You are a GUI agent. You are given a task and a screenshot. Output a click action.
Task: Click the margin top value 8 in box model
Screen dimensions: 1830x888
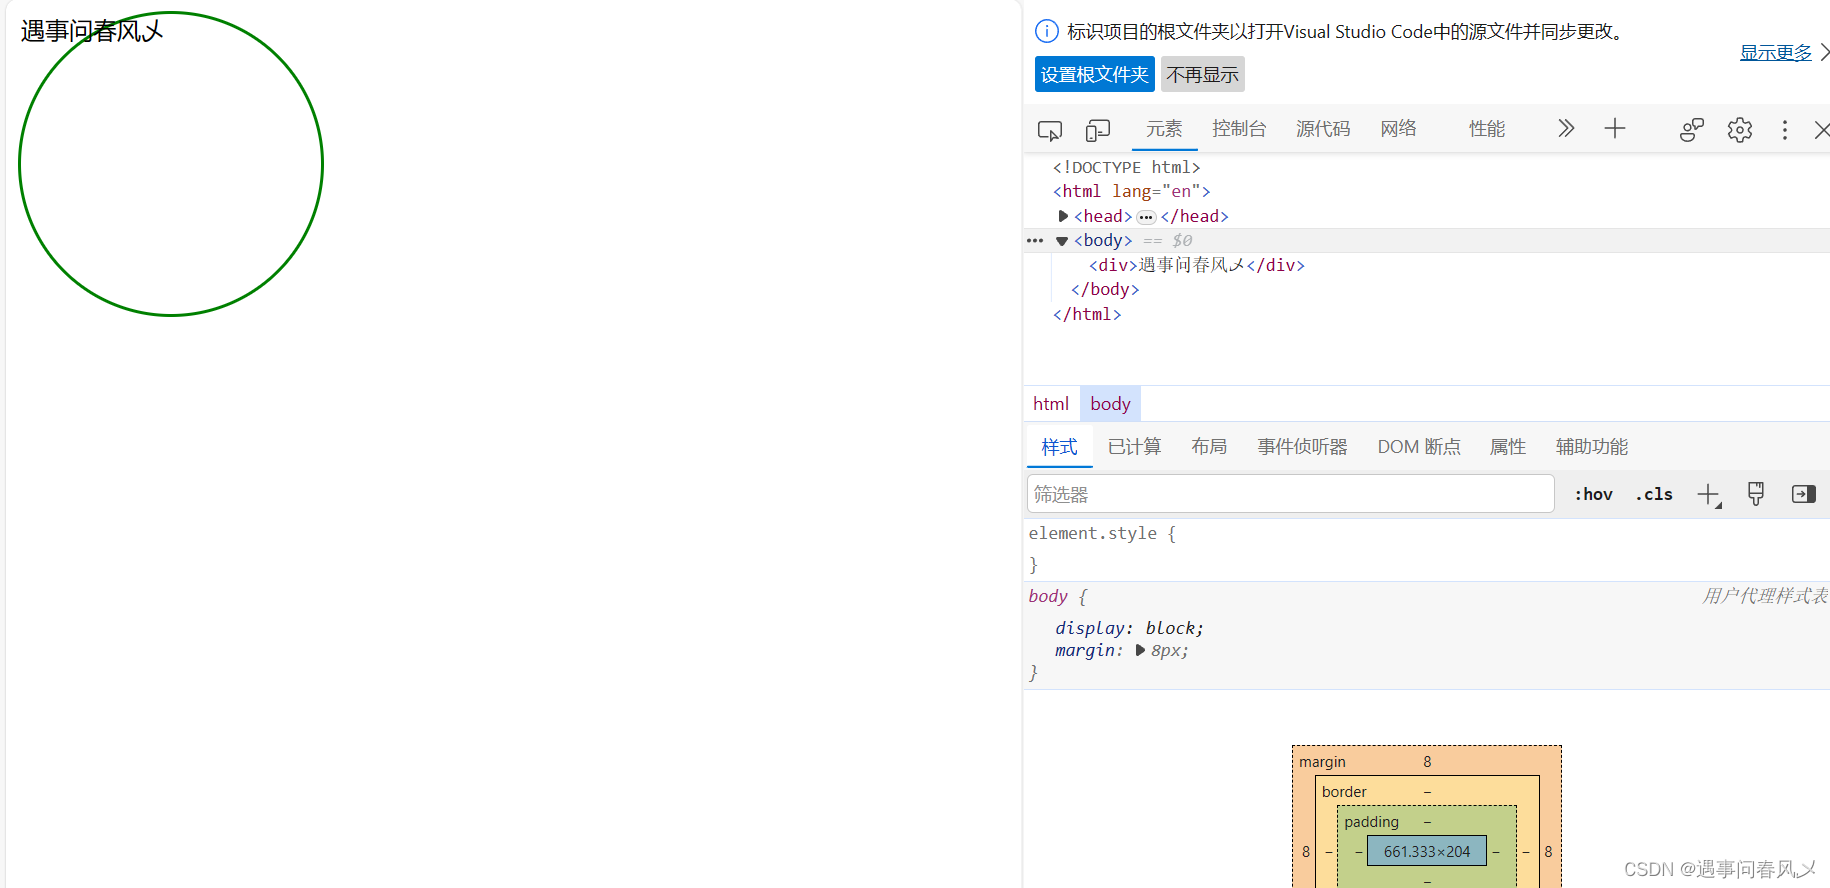coord(1427,762)
